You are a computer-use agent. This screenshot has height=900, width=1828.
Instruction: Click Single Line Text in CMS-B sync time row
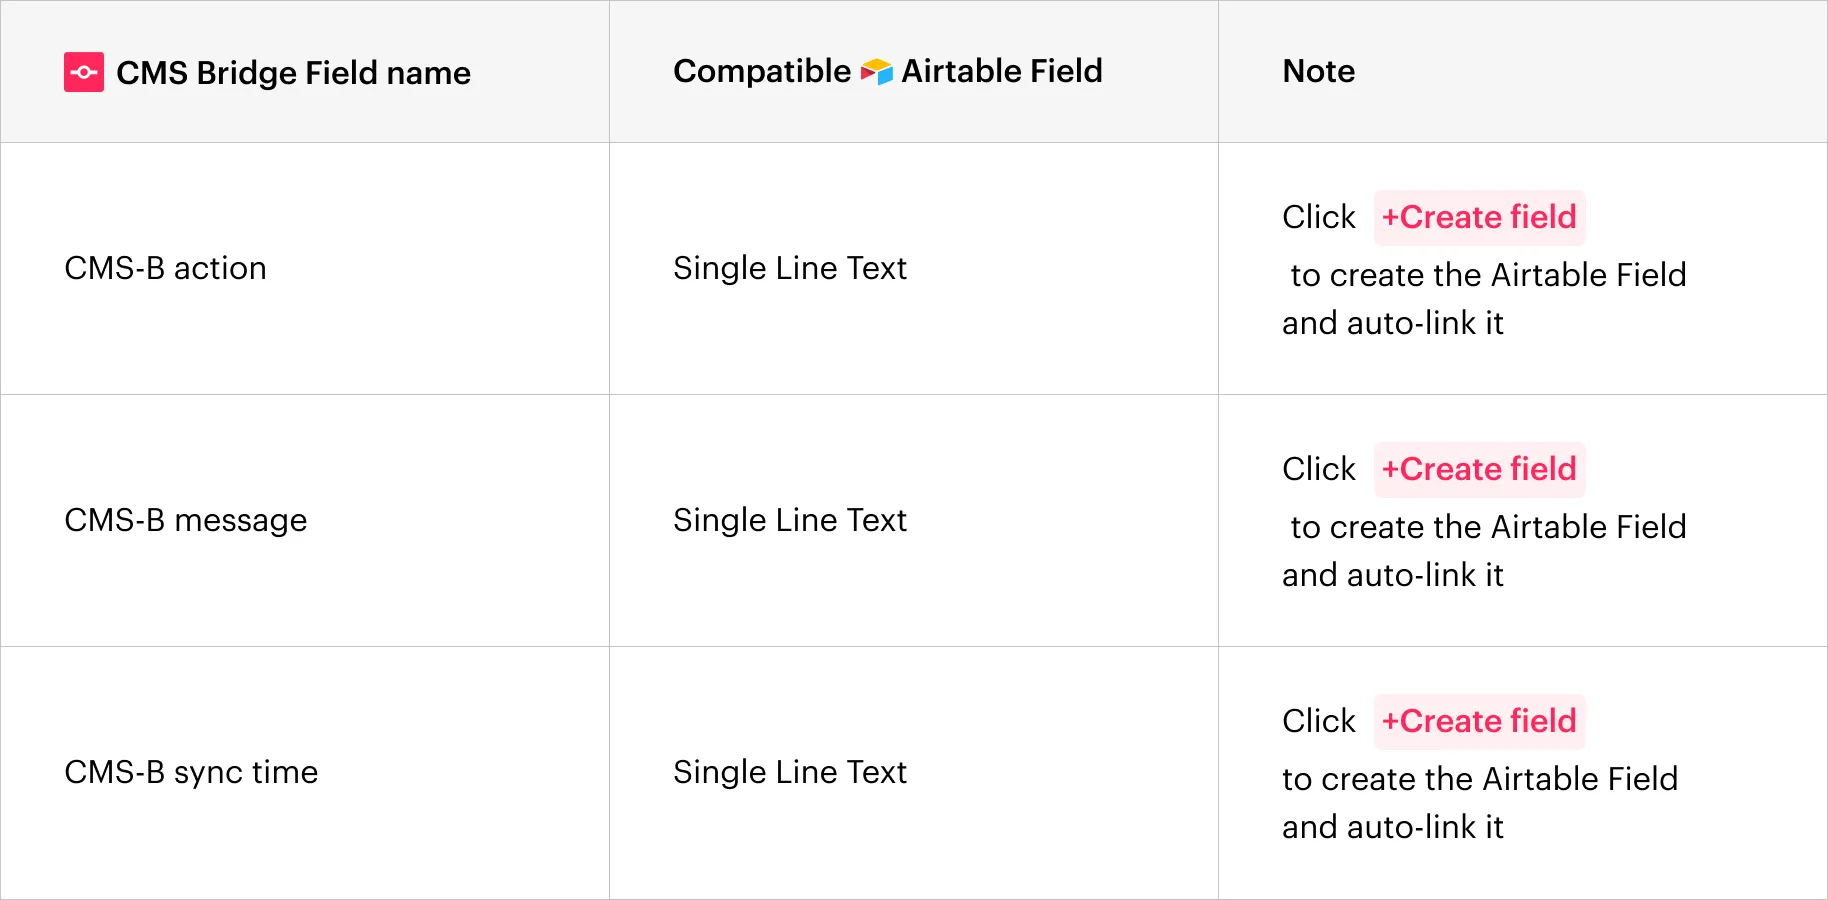coord(790,772)
